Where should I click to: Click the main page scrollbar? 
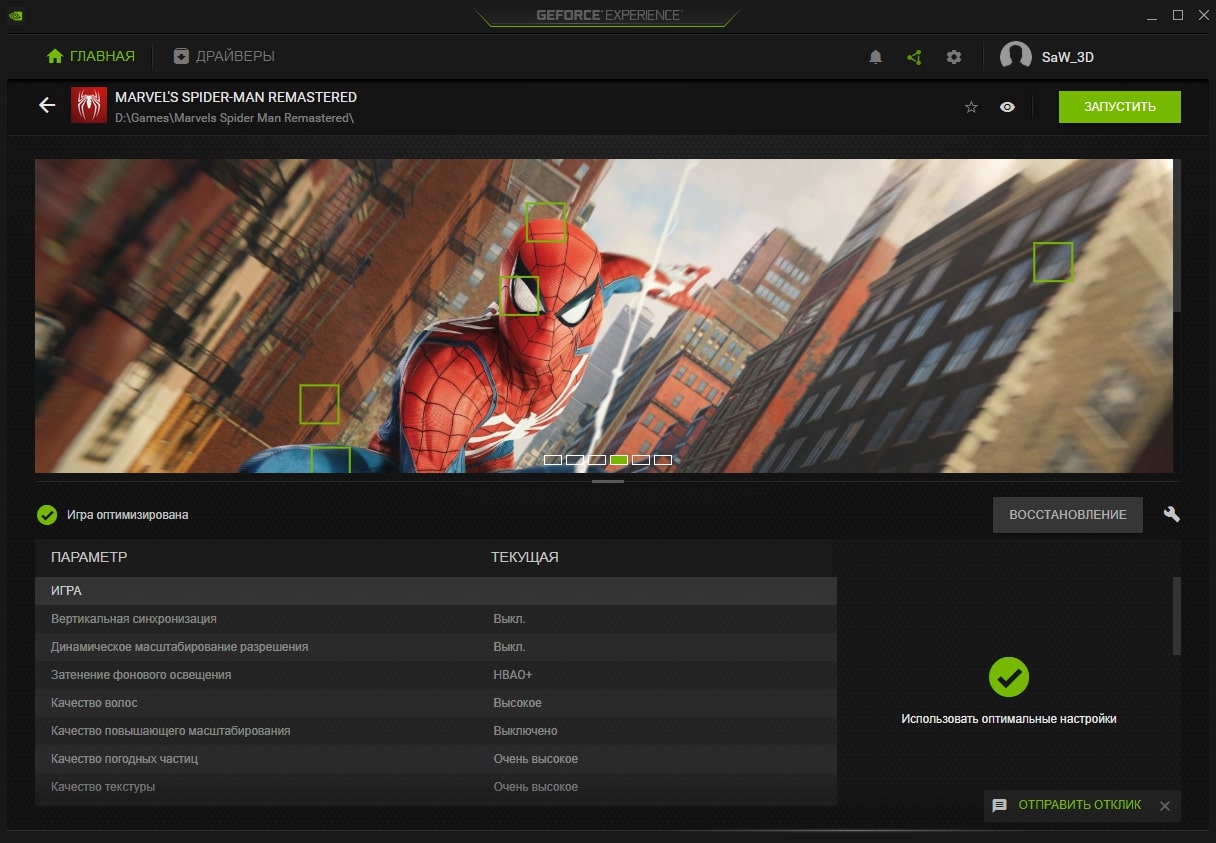pos(1177,235)
